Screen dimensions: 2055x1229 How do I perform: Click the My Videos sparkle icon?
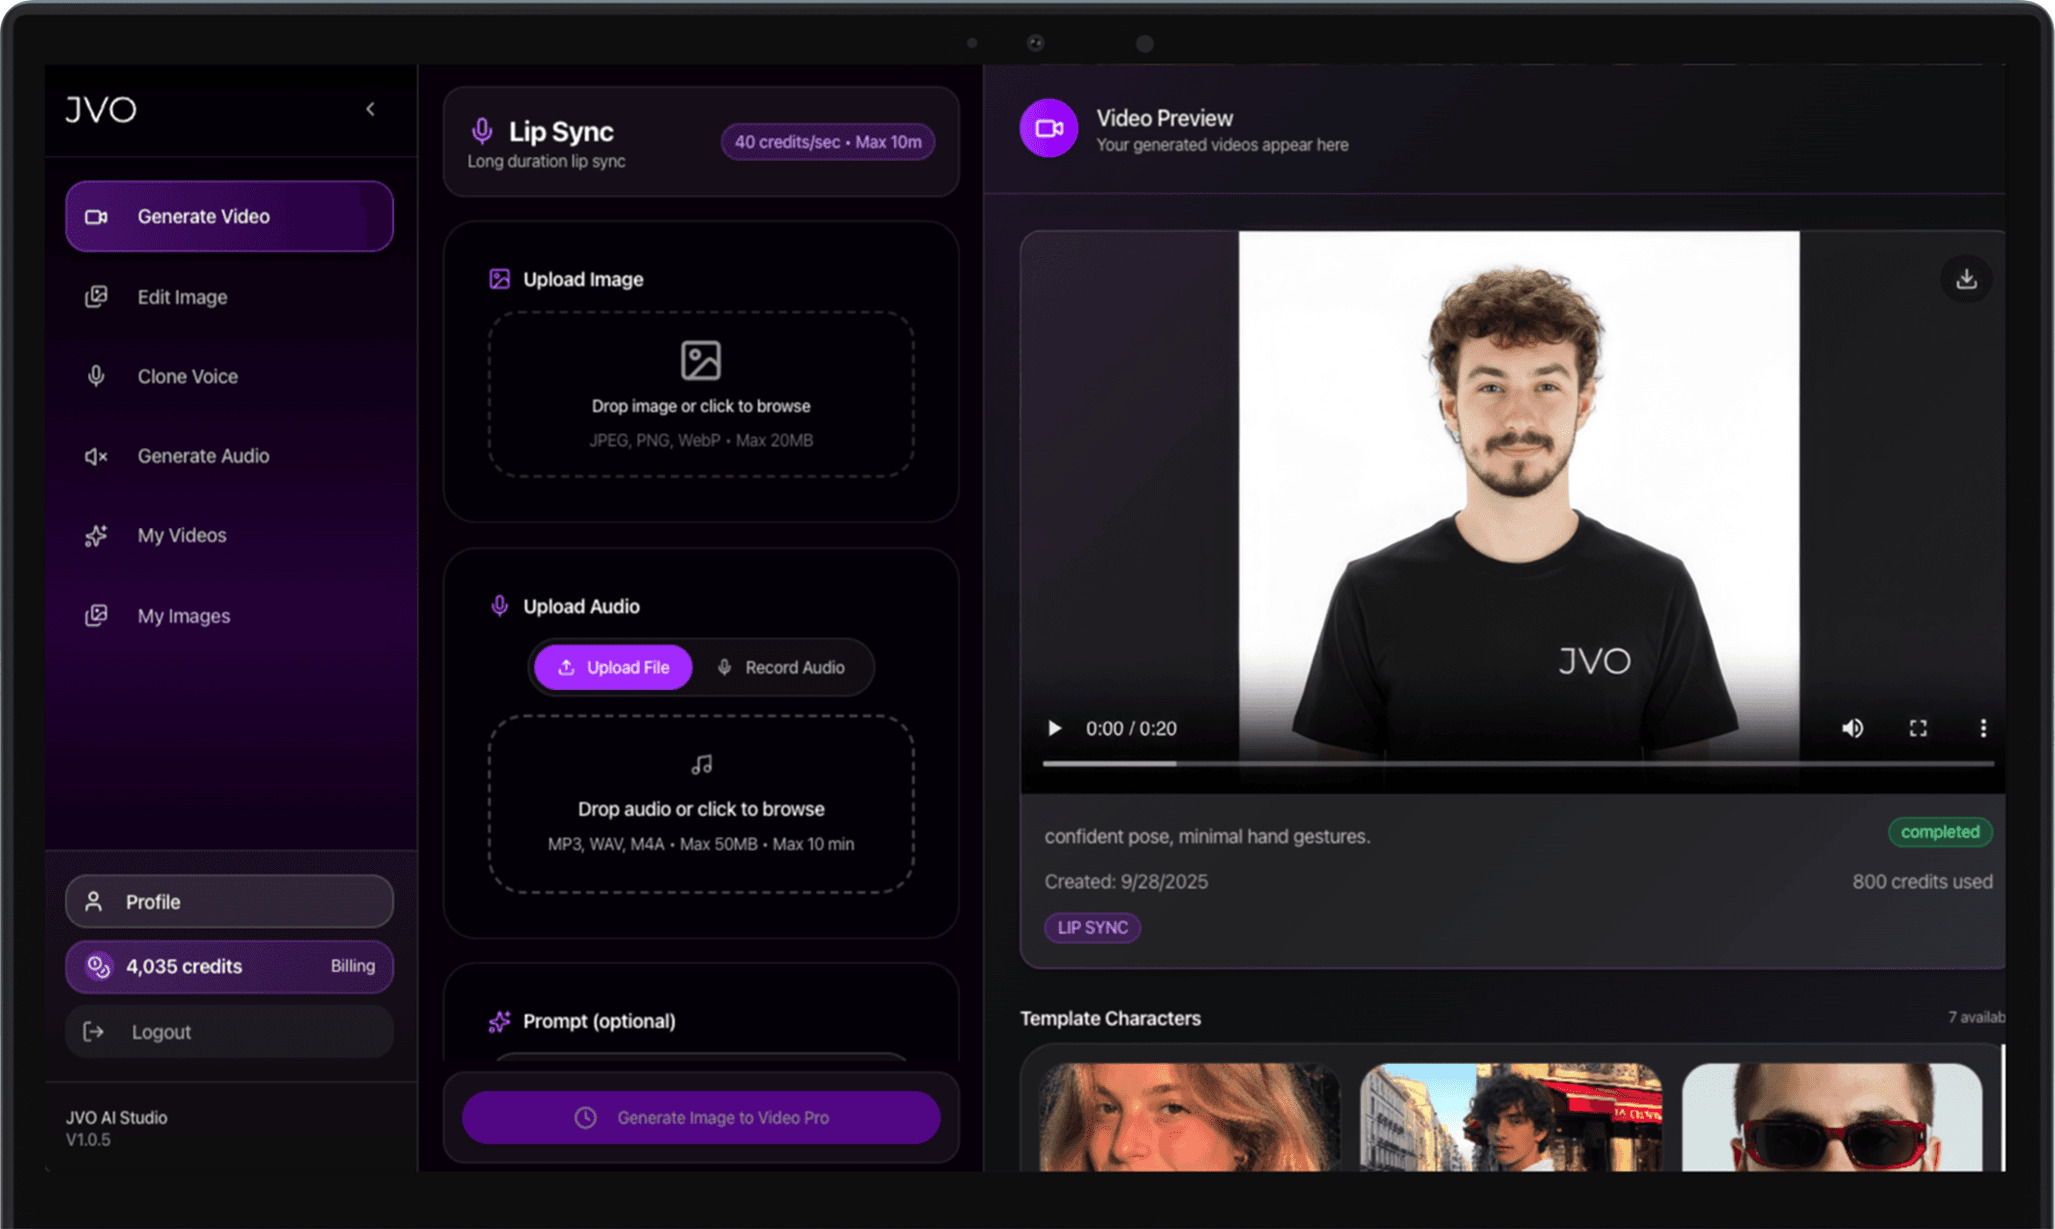(x=96, y=535)
